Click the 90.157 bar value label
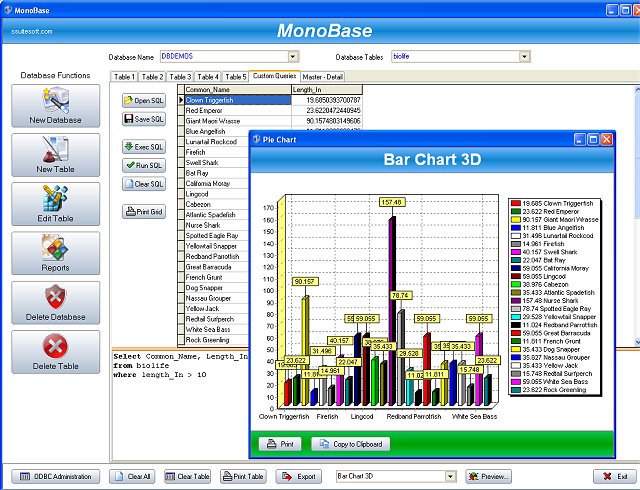The height and width of the screenshot is (490, 640). [305, 281]
